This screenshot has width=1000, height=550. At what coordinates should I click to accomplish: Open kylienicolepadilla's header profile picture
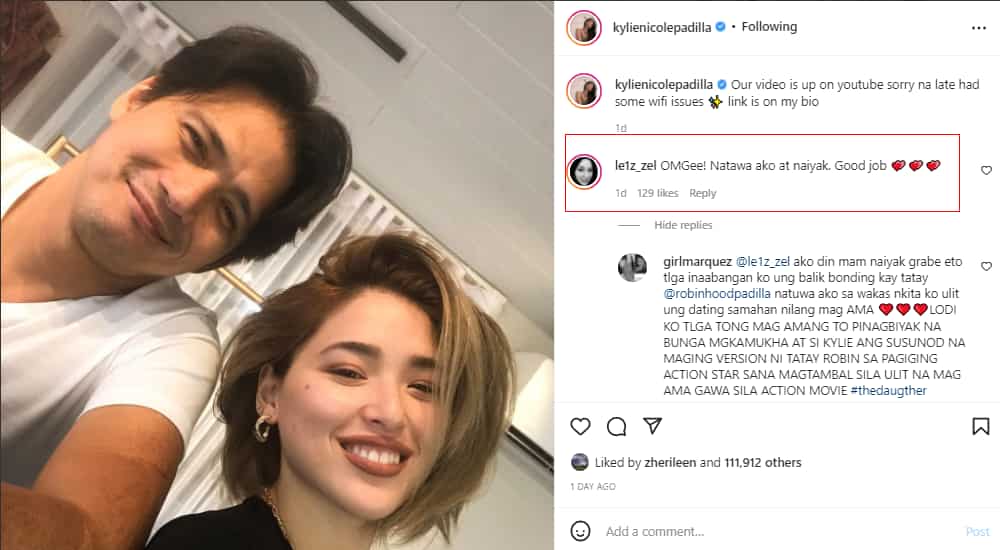click(x=584, y=28)
